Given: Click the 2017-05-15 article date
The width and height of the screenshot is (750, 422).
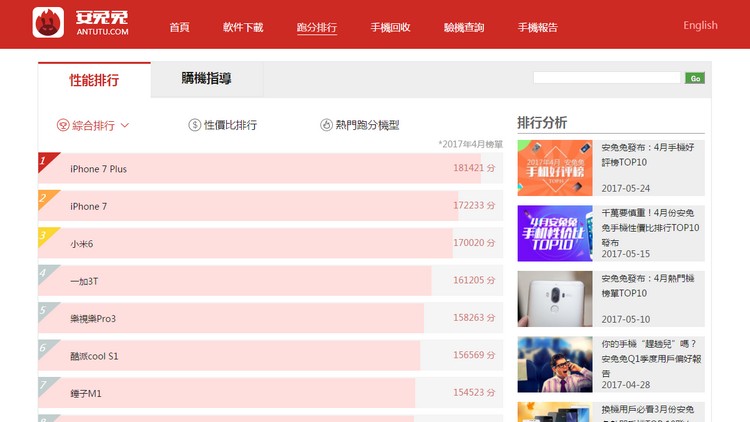Looking at the screenshot, I should point(626,254).
